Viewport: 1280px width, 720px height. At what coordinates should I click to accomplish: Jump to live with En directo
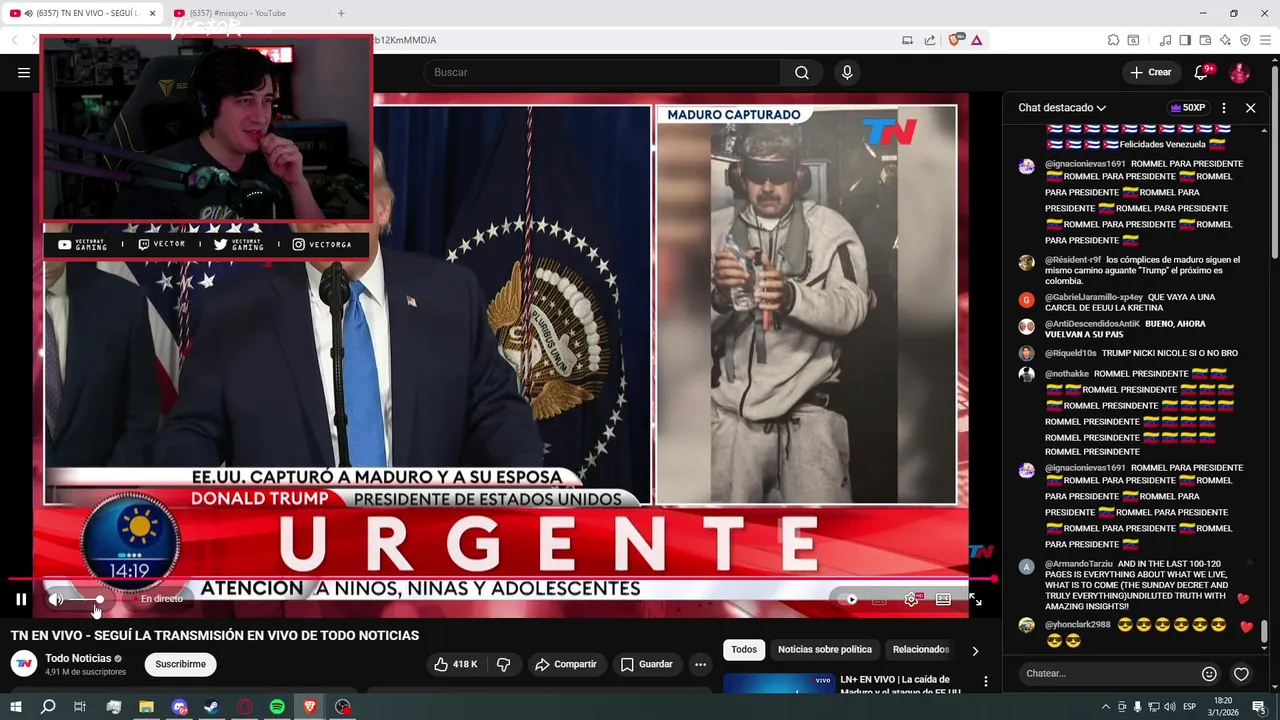pyautogui.click(x=161, y=599)
